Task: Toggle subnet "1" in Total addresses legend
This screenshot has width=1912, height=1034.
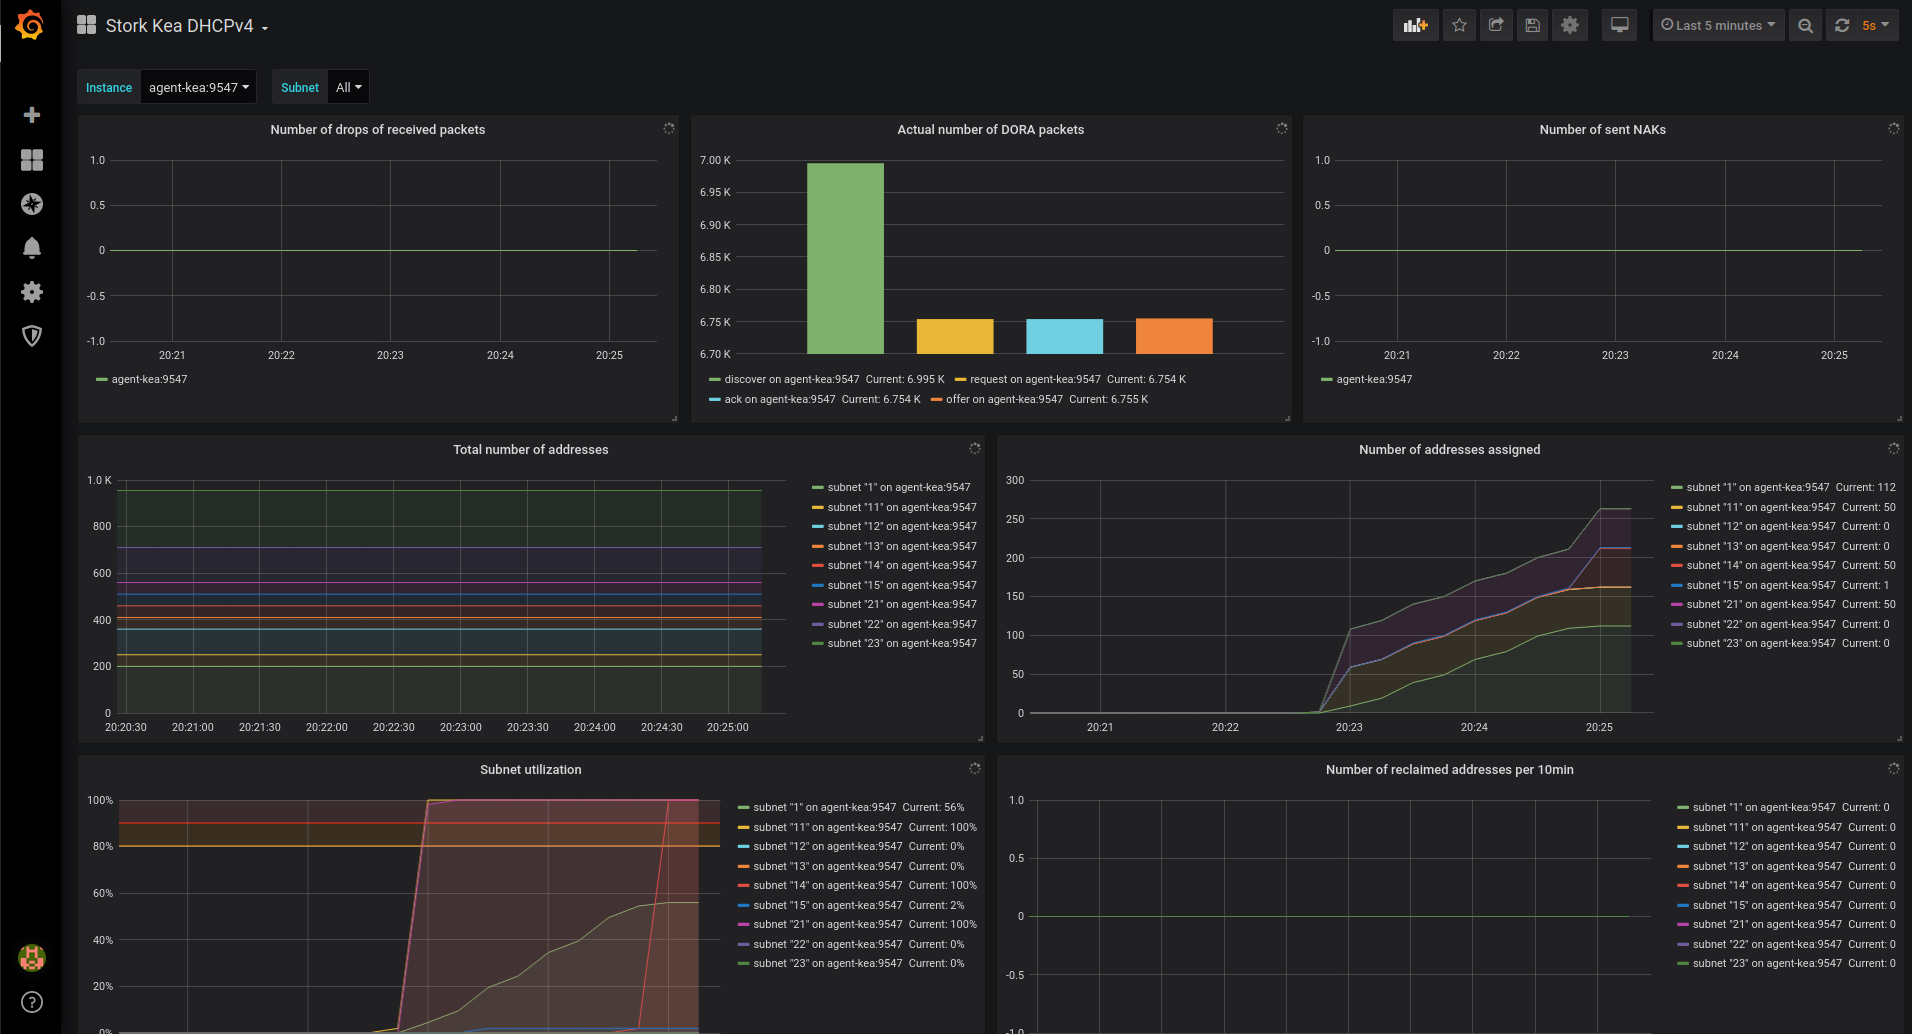Action: pos(899,488)
